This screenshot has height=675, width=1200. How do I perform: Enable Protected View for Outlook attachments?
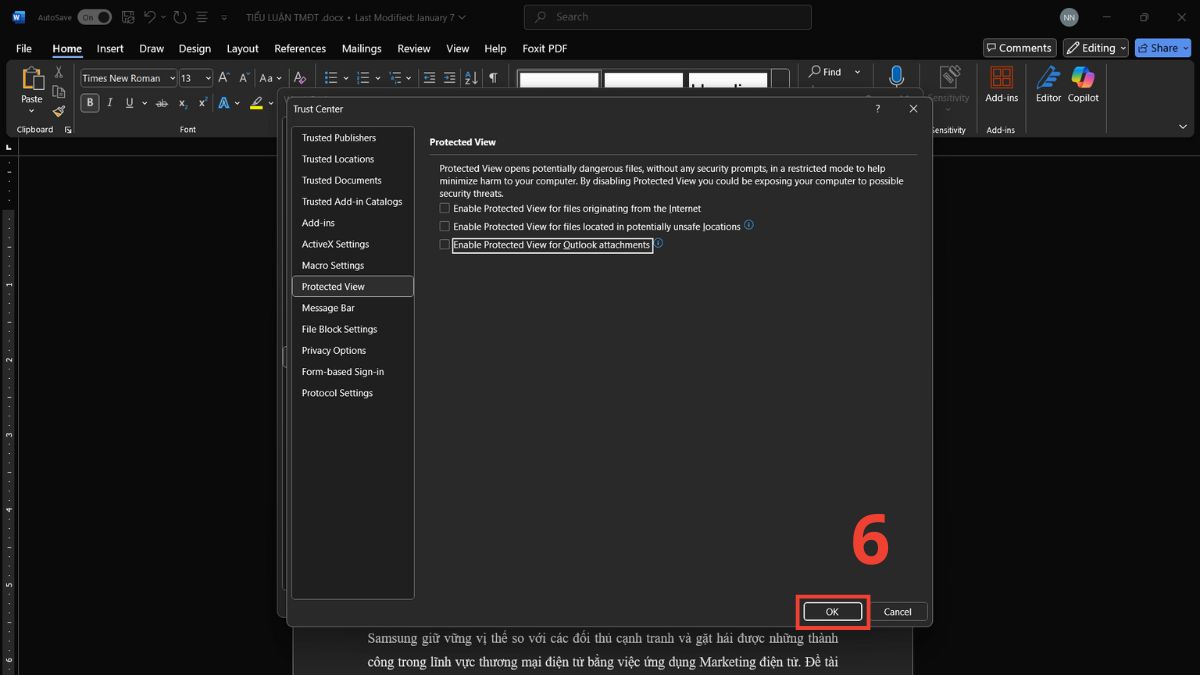444,244
